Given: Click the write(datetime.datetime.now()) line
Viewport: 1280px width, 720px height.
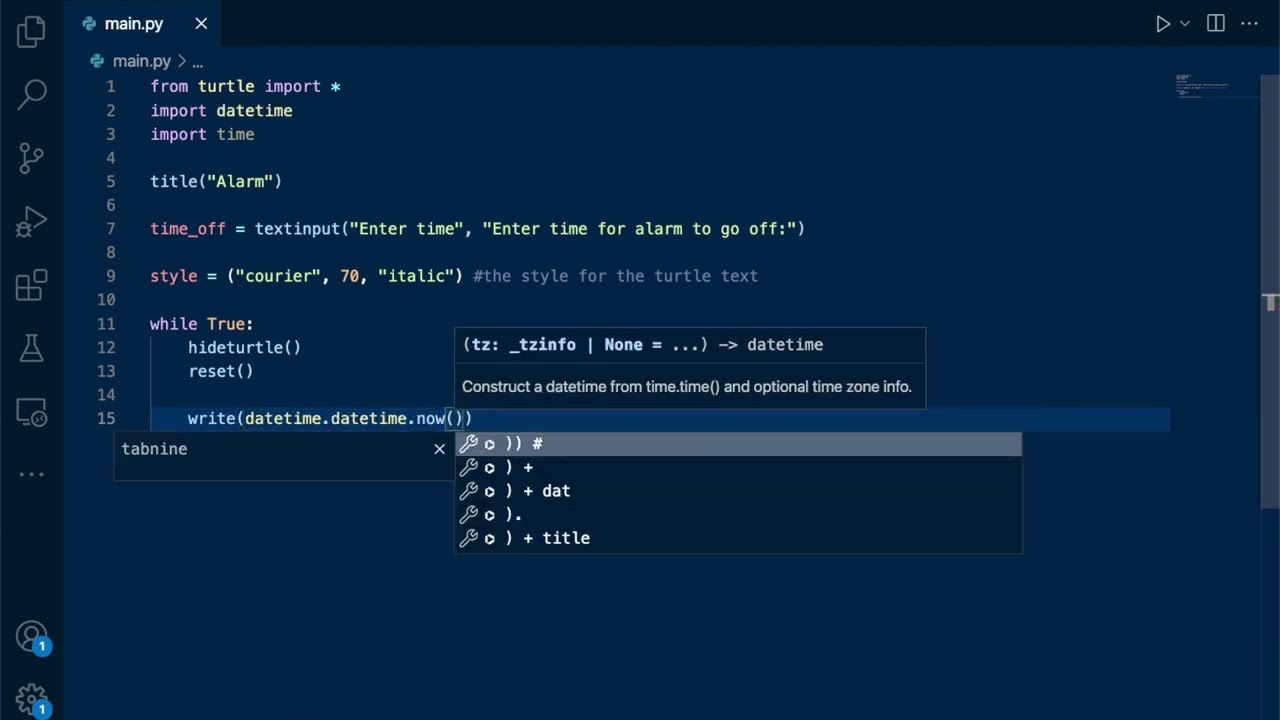Looking at the screenshot, I should point(330,418).
